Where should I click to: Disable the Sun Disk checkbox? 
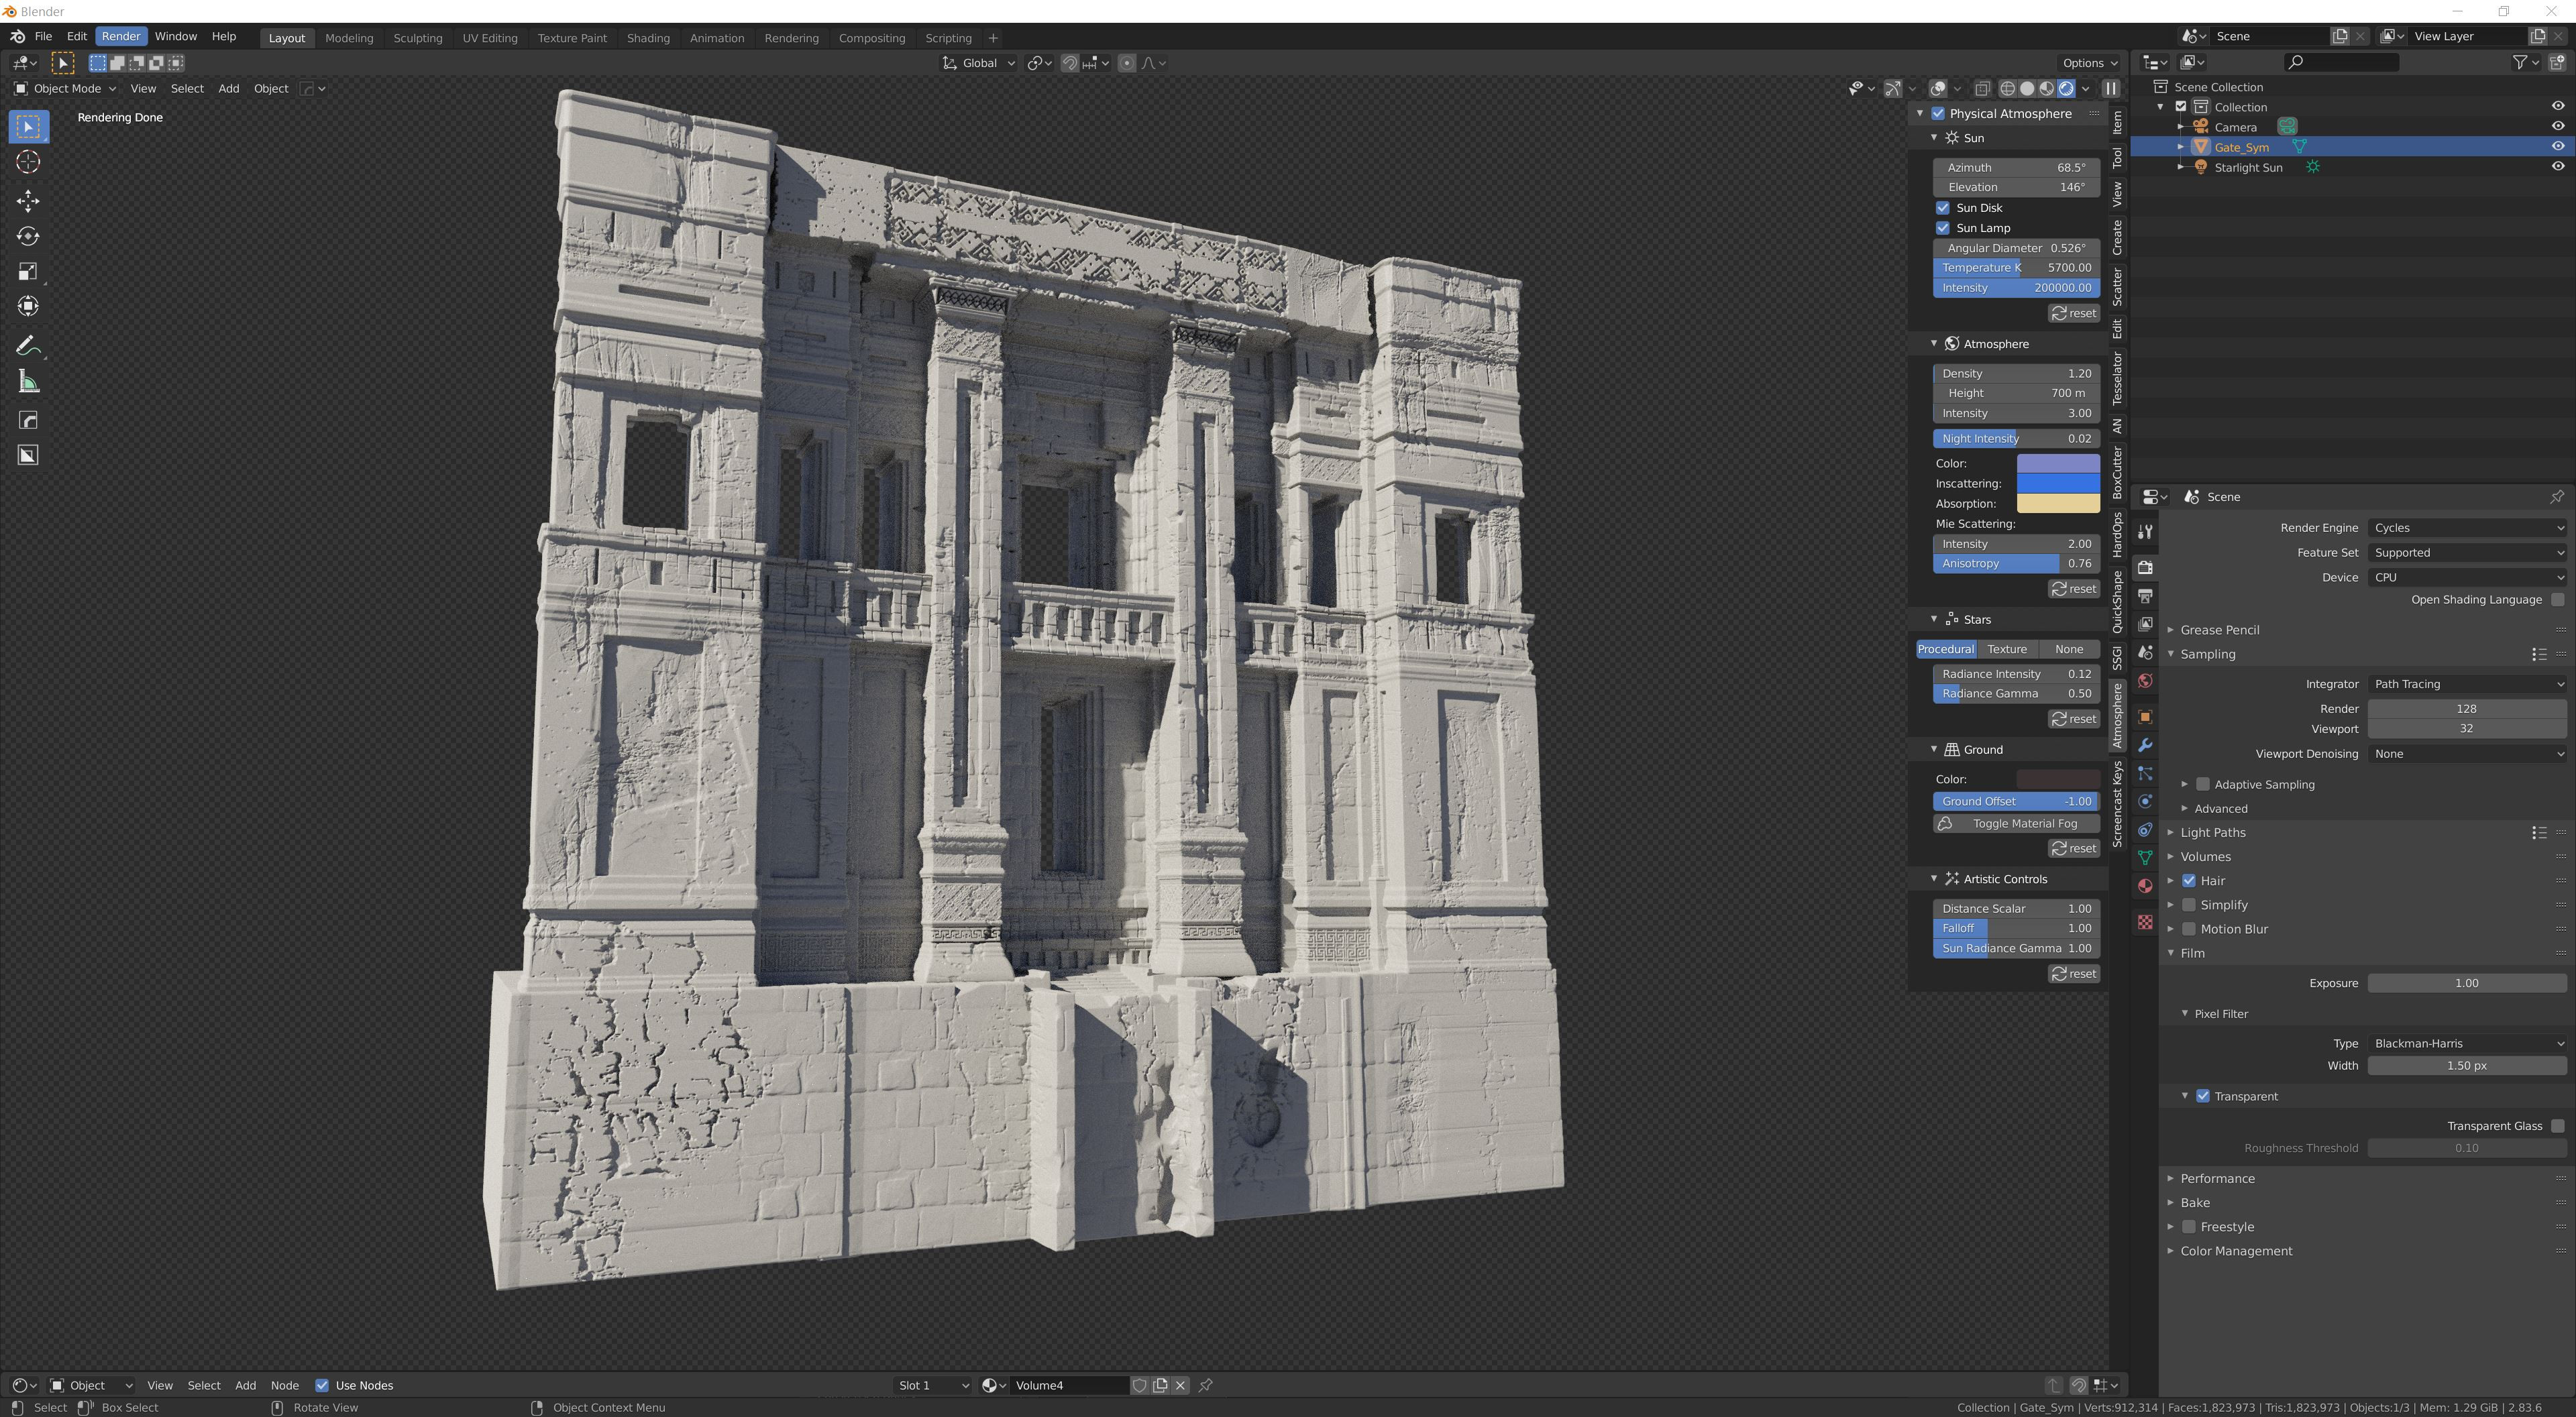(1942, 208)
